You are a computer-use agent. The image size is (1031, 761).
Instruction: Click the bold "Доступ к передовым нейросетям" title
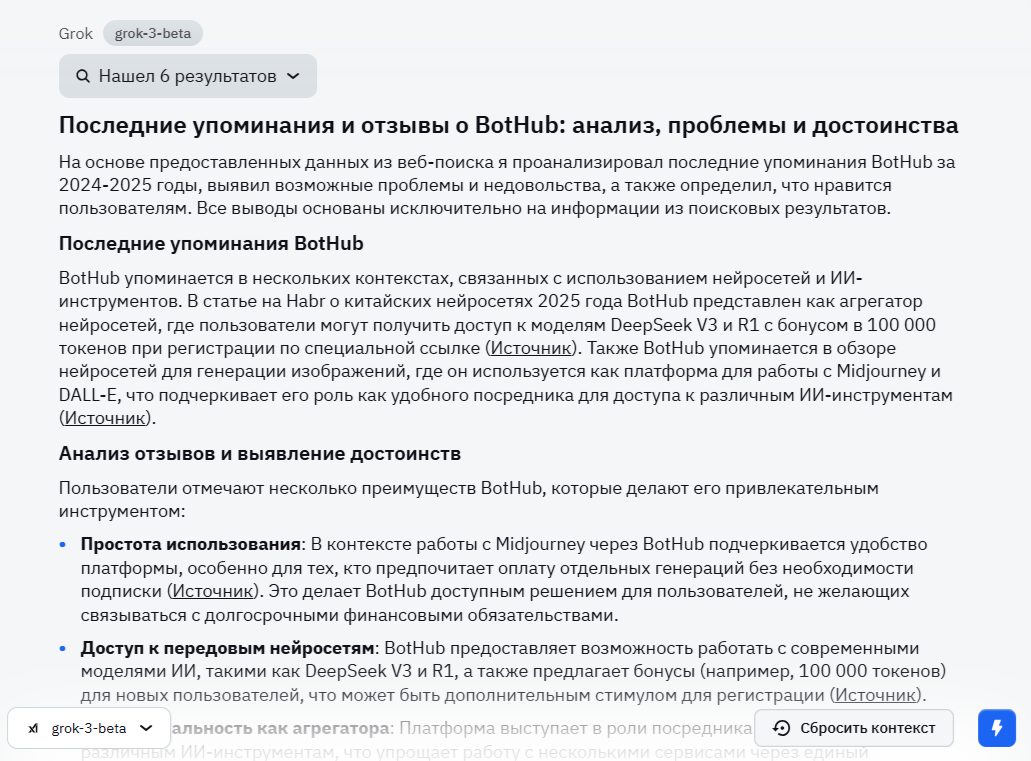pos(227,648)
